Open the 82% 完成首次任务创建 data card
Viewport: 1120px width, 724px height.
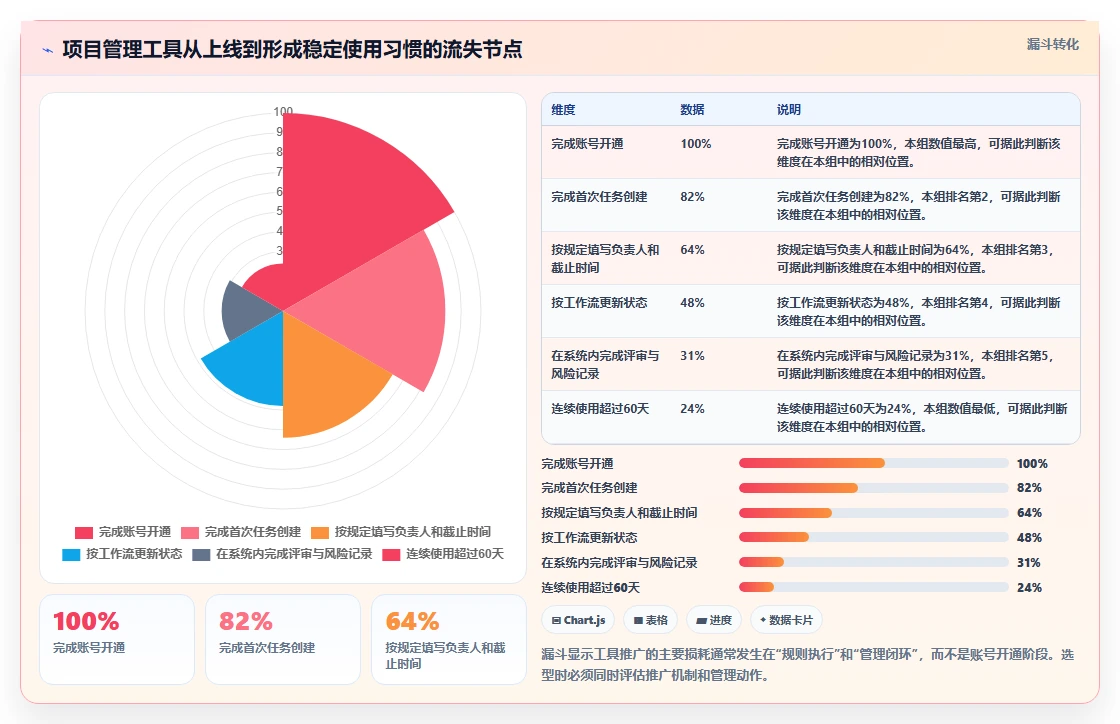click(x=283, y=640)
